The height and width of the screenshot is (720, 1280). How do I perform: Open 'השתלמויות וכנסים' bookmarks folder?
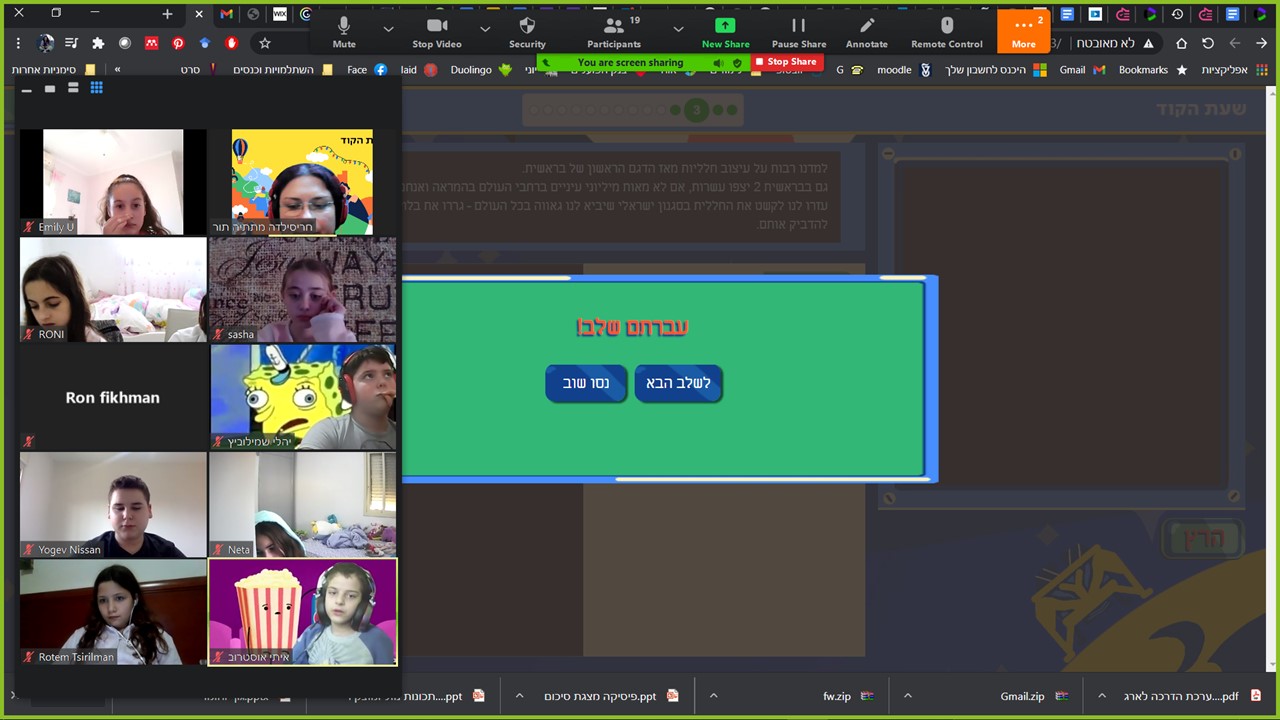283,70
